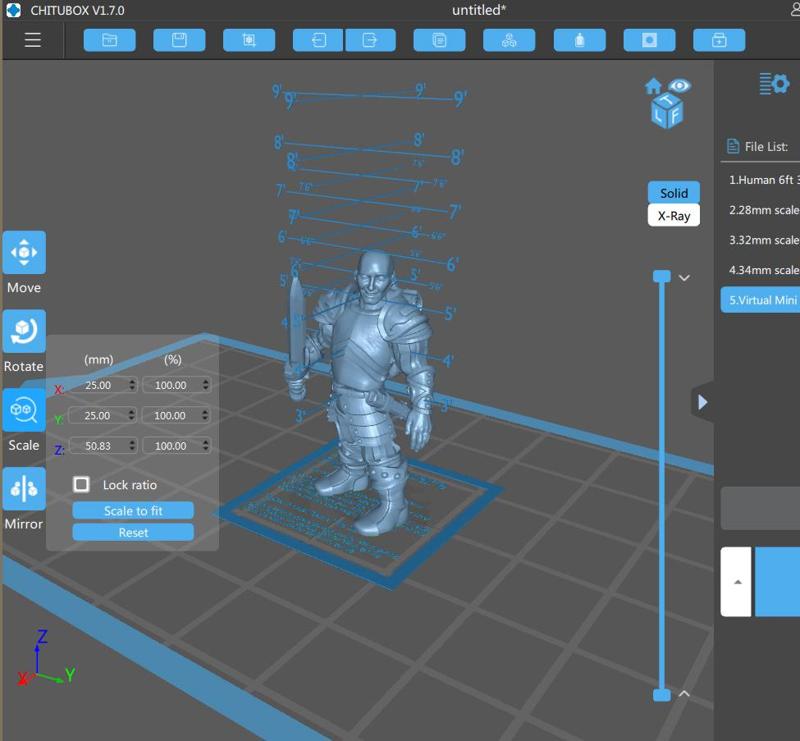Enable the Lock ratio checkbox
The height and width of the screenshot is (741, 800).
tap(82, 485)
